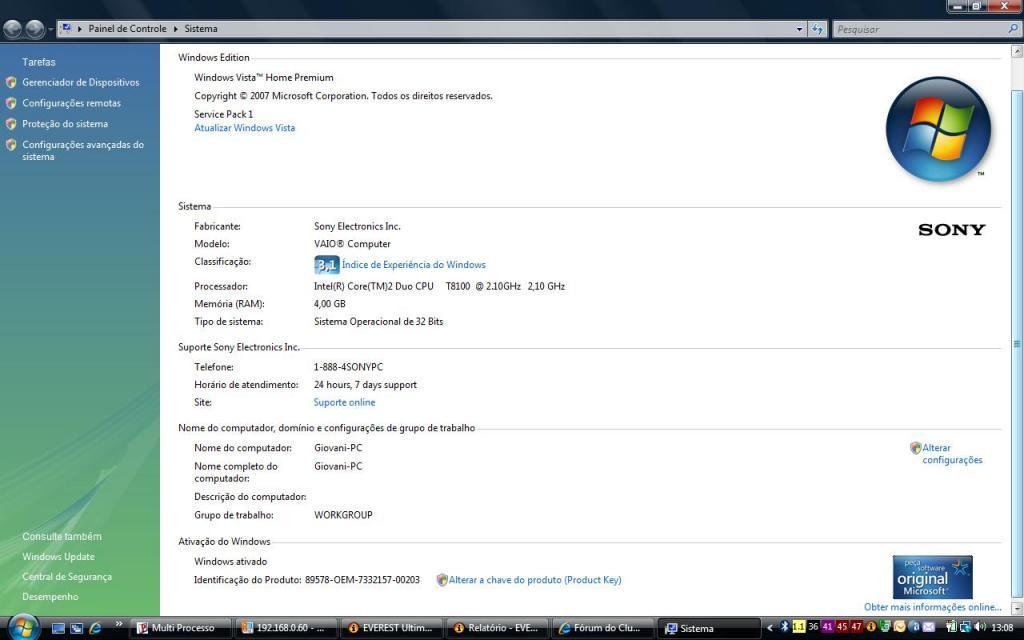The image size is (1024, 640).
Task: Click the Windows Start orb
Action: point(20,627)
